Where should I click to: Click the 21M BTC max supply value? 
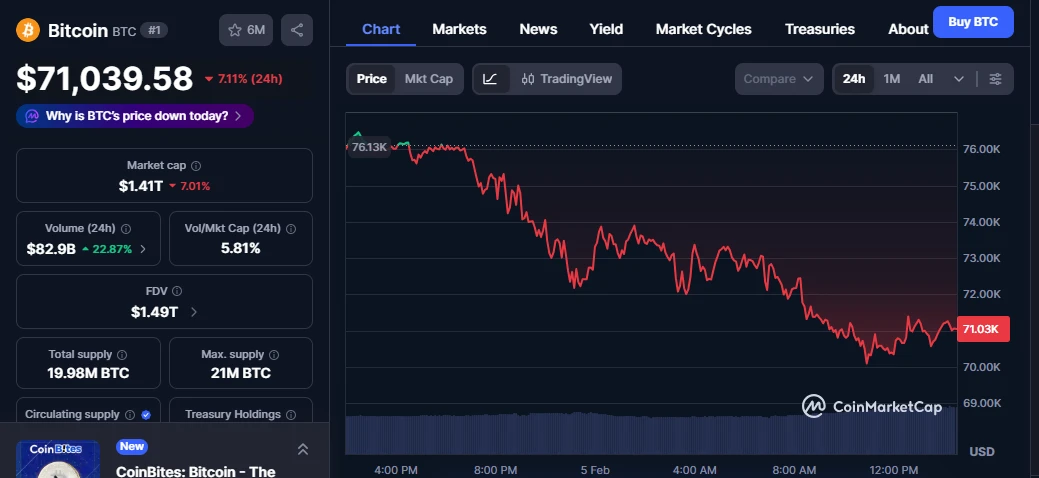[241, 373]
